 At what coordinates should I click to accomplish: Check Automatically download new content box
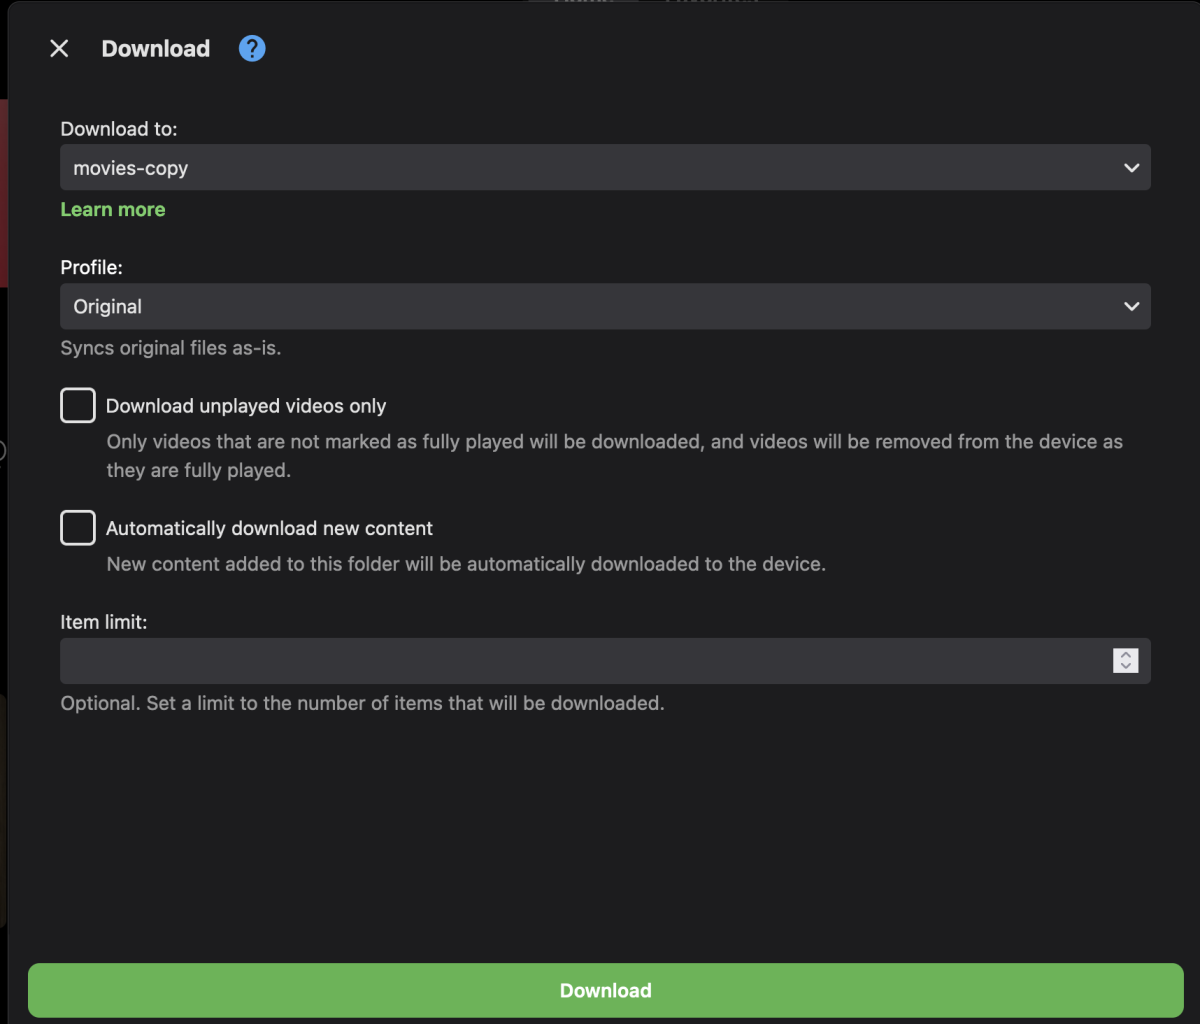click(x=78, y=528)
